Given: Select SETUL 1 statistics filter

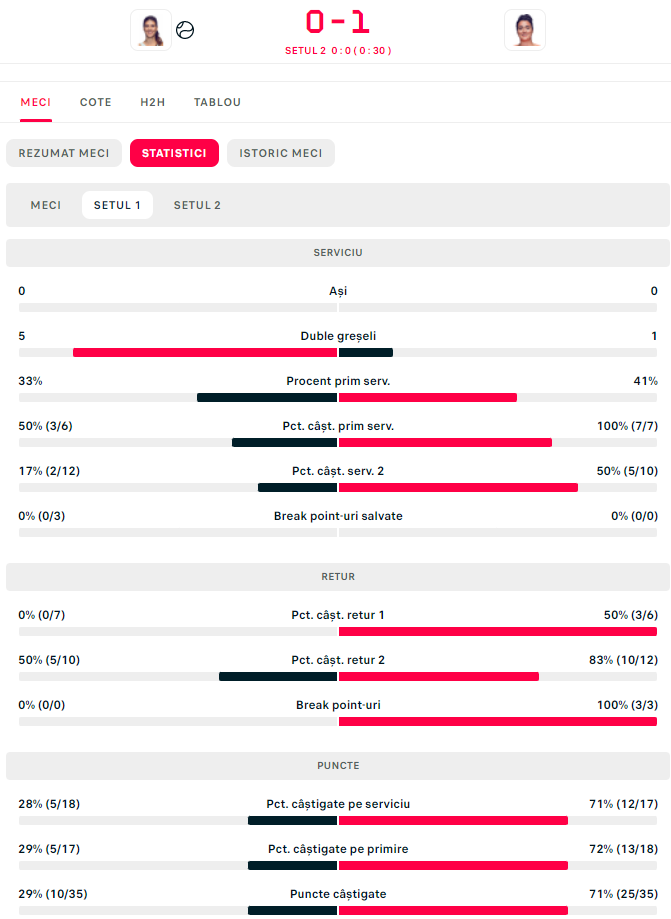Looking at the screenshot, I should [117, 205].
